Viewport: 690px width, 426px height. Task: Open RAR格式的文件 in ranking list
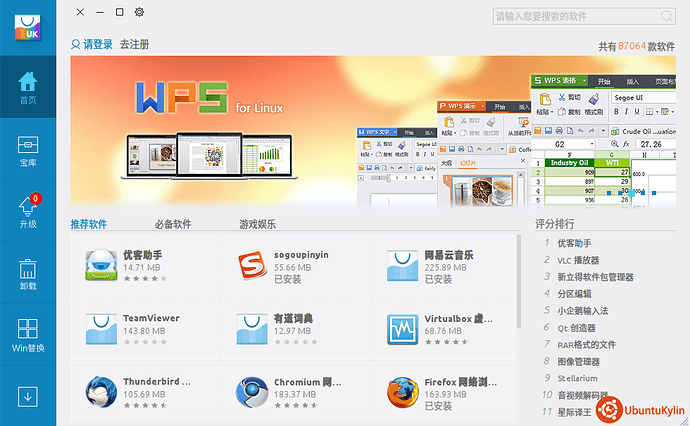click(586, 345)
